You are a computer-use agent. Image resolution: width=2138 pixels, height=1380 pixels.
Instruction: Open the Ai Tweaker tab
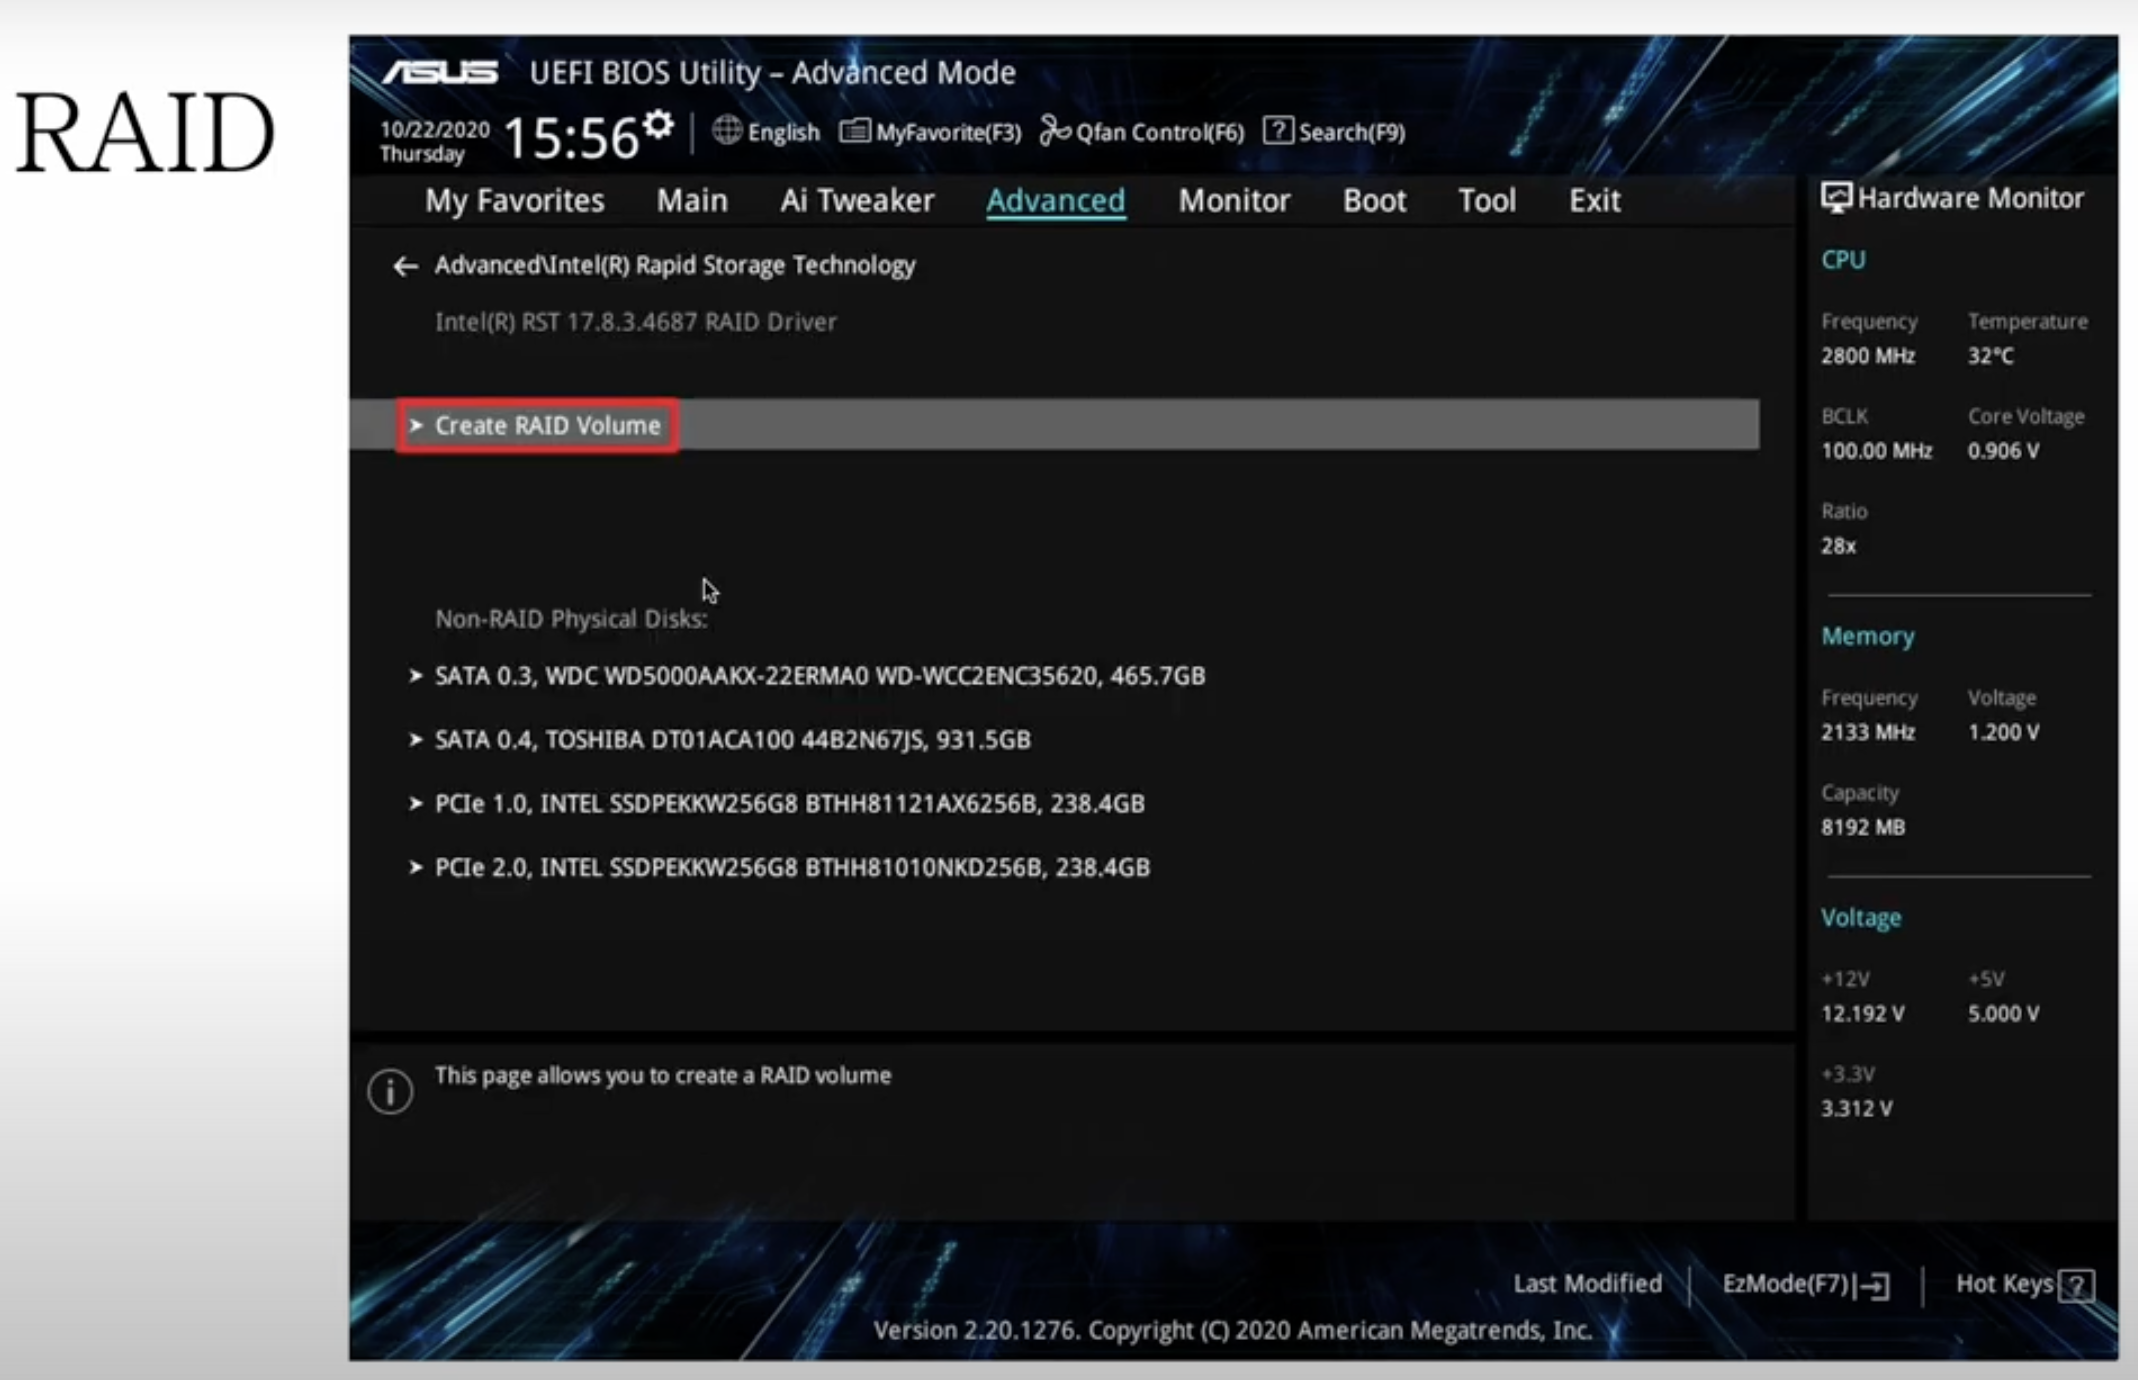tap(857, 201)
